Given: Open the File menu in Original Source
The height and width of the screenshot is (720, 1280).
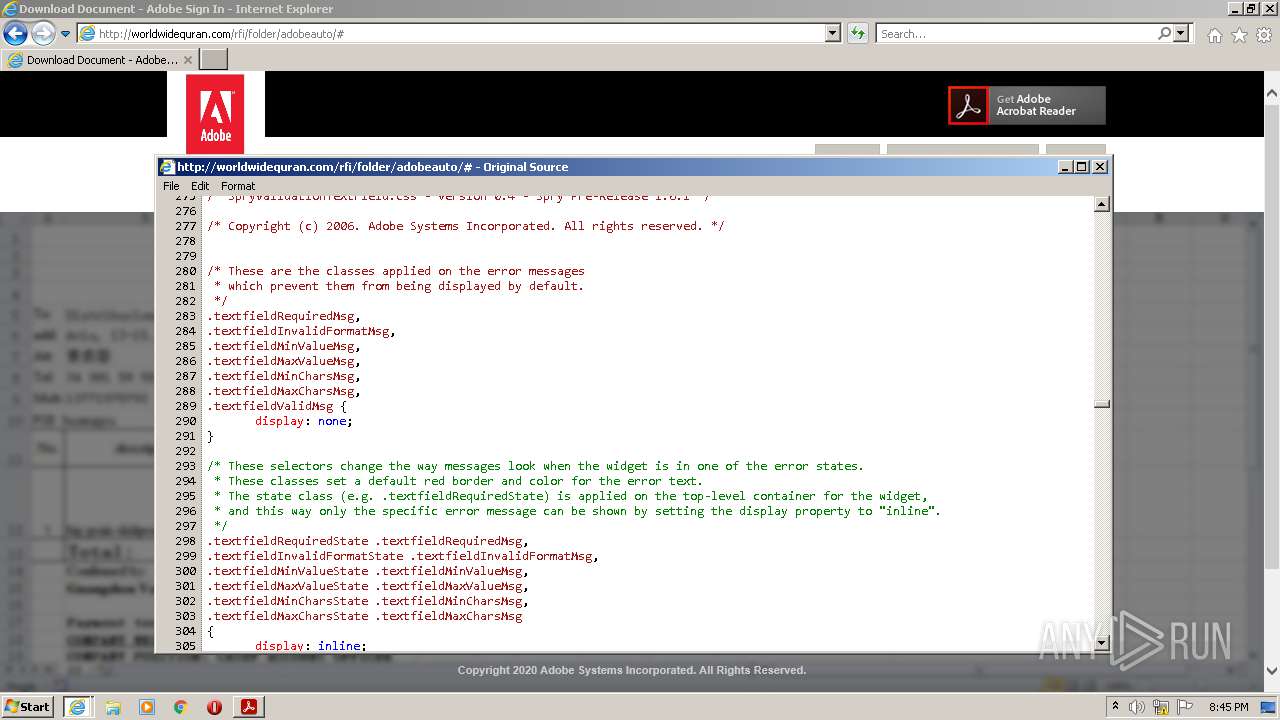Looking at the screenshot, I should tap(171, 186).
